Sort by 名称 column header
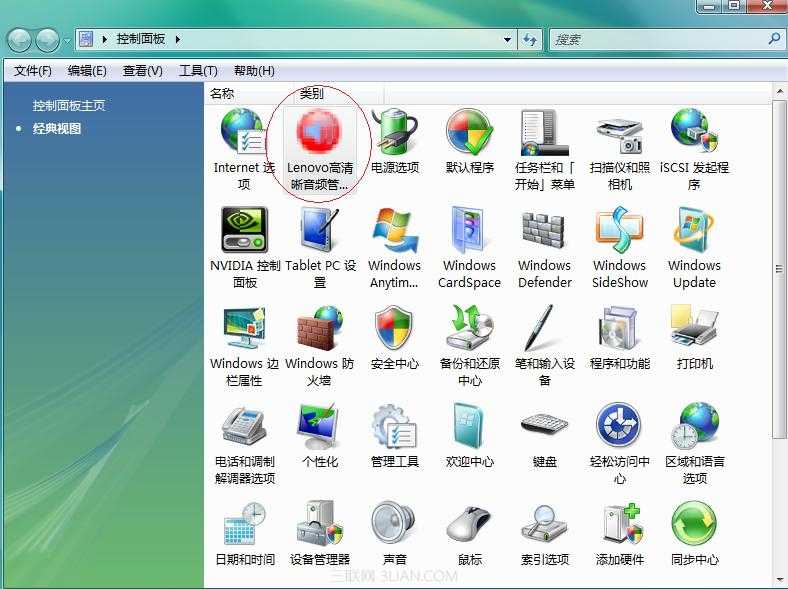788x589 pixels. pyautogui.click(x=222, y=93)
